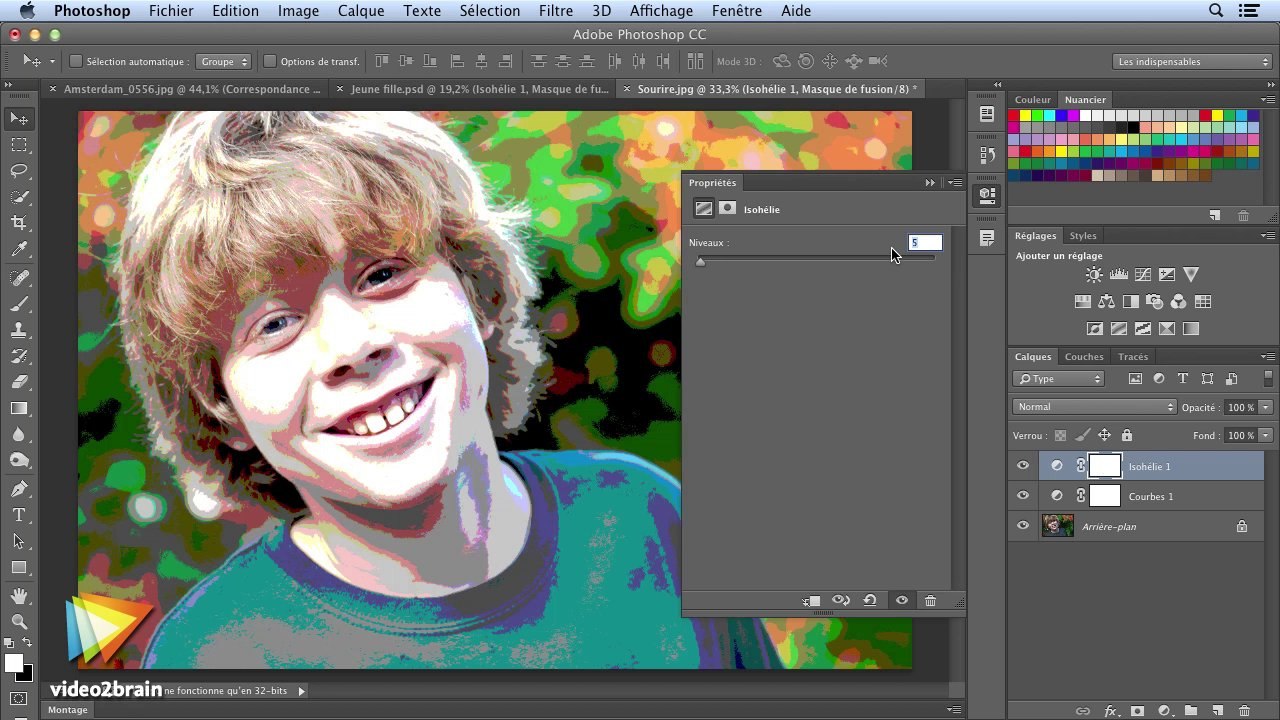Select the Move tool in the toolbox

coord(19,119)
